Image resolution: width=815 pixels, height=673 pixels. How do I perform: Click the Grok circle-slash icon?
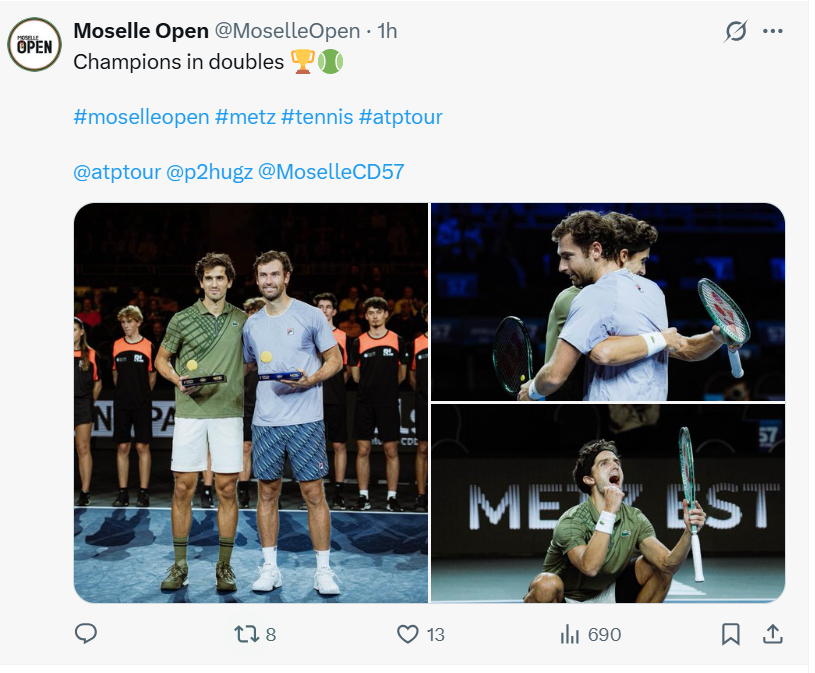(735, 31)
